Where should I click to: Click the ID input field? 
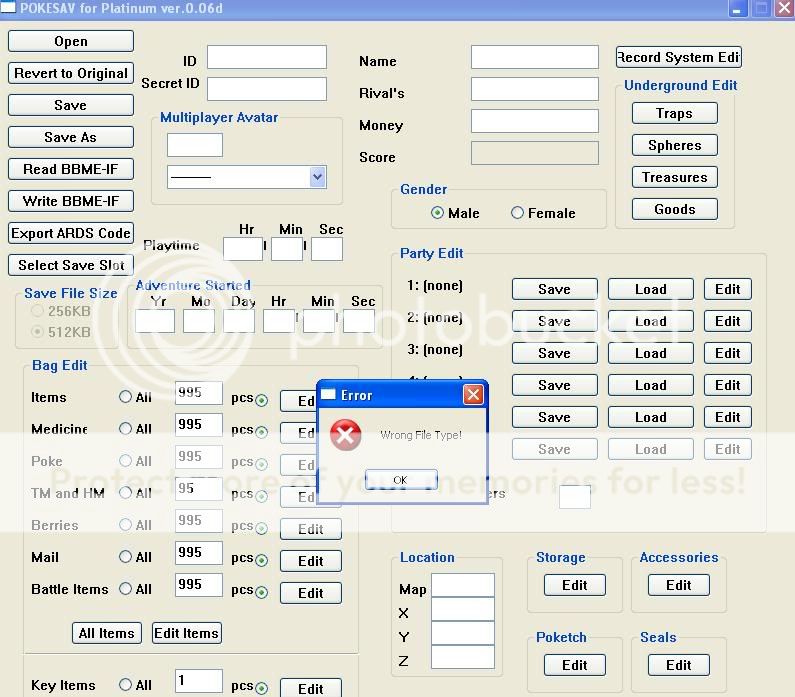pyautogui.click(x=267, y=57)
